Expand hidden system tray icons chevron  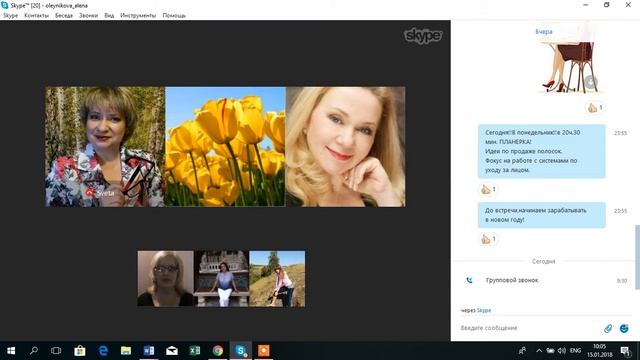click(539, 351)
